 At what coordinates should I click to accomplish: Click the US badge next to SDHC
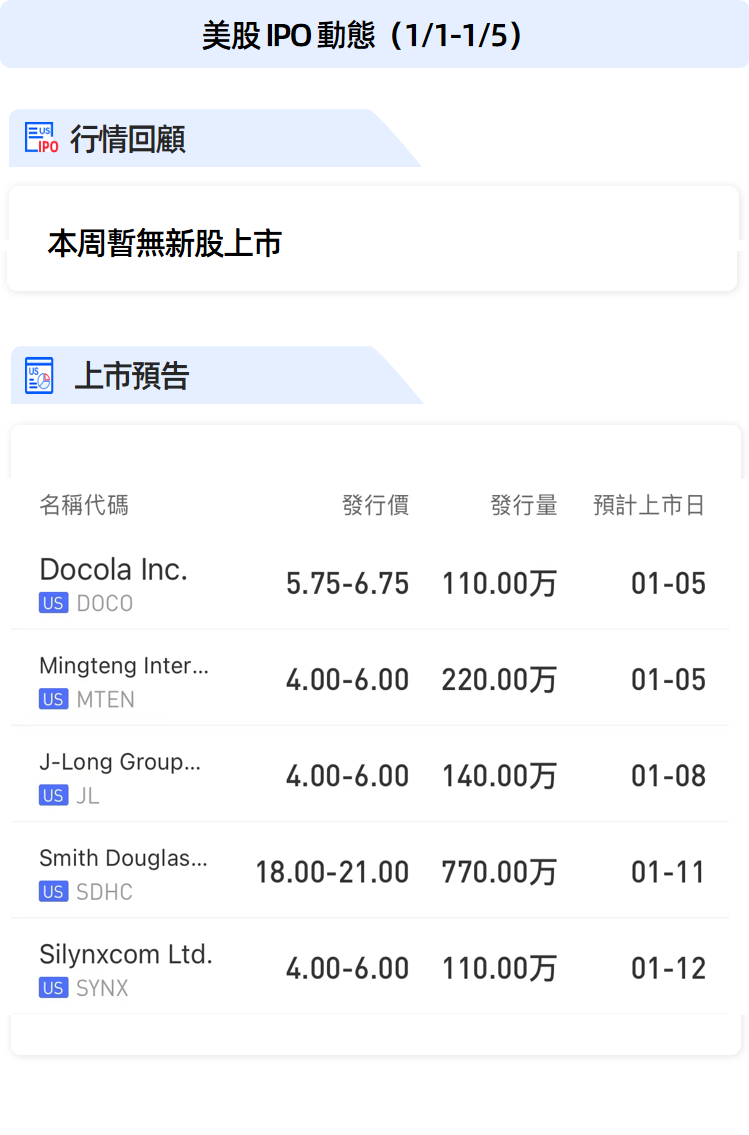[53, 892]
